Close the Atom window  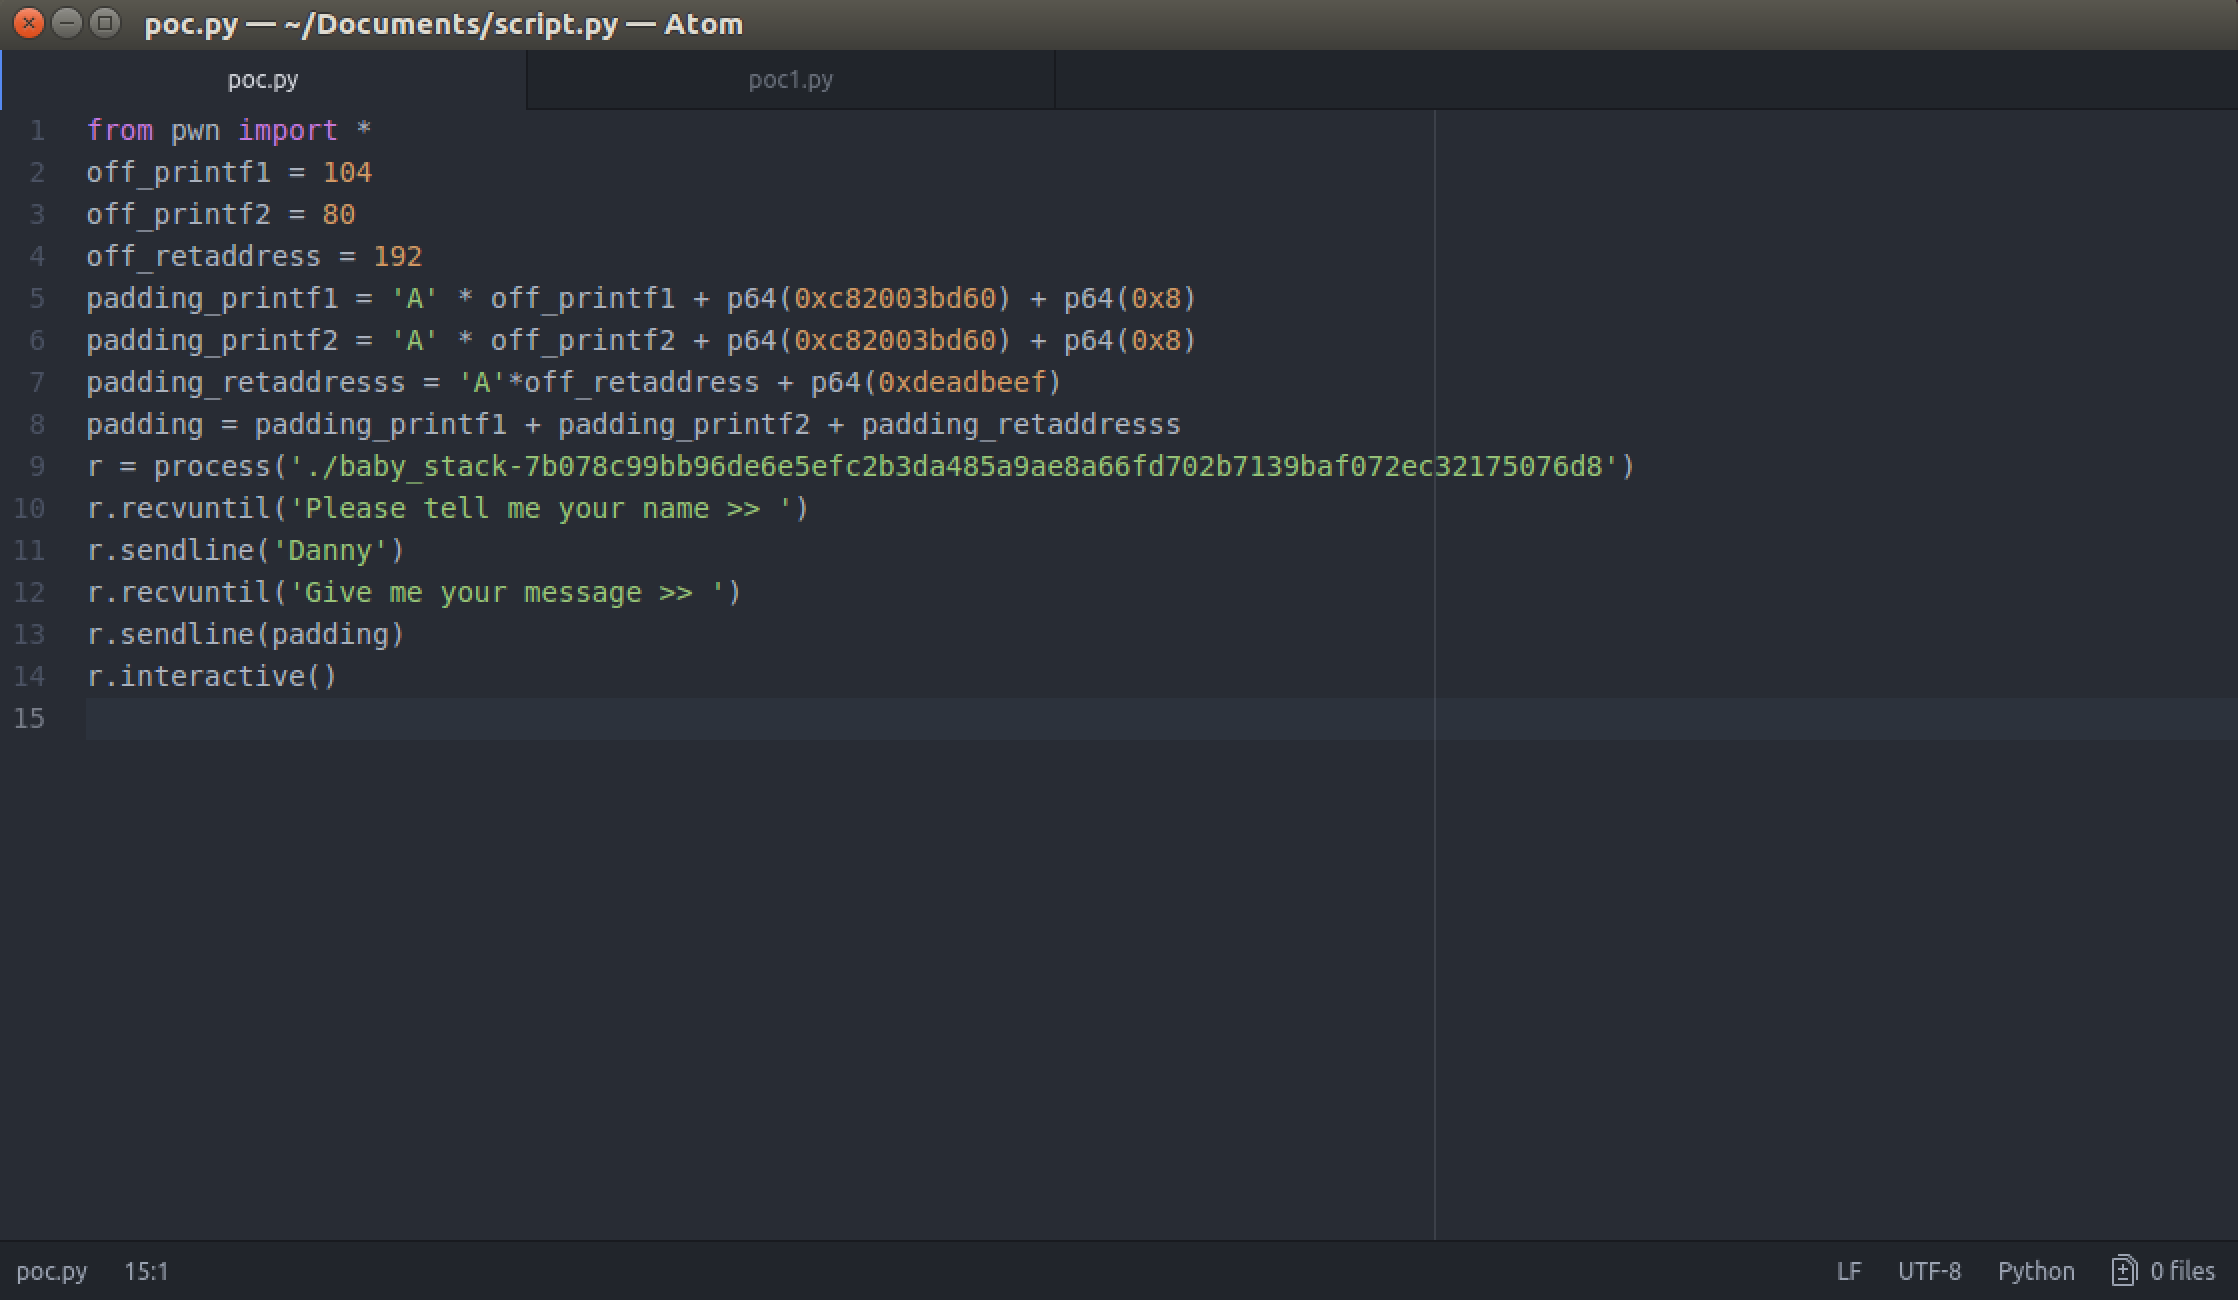point(29,23)
